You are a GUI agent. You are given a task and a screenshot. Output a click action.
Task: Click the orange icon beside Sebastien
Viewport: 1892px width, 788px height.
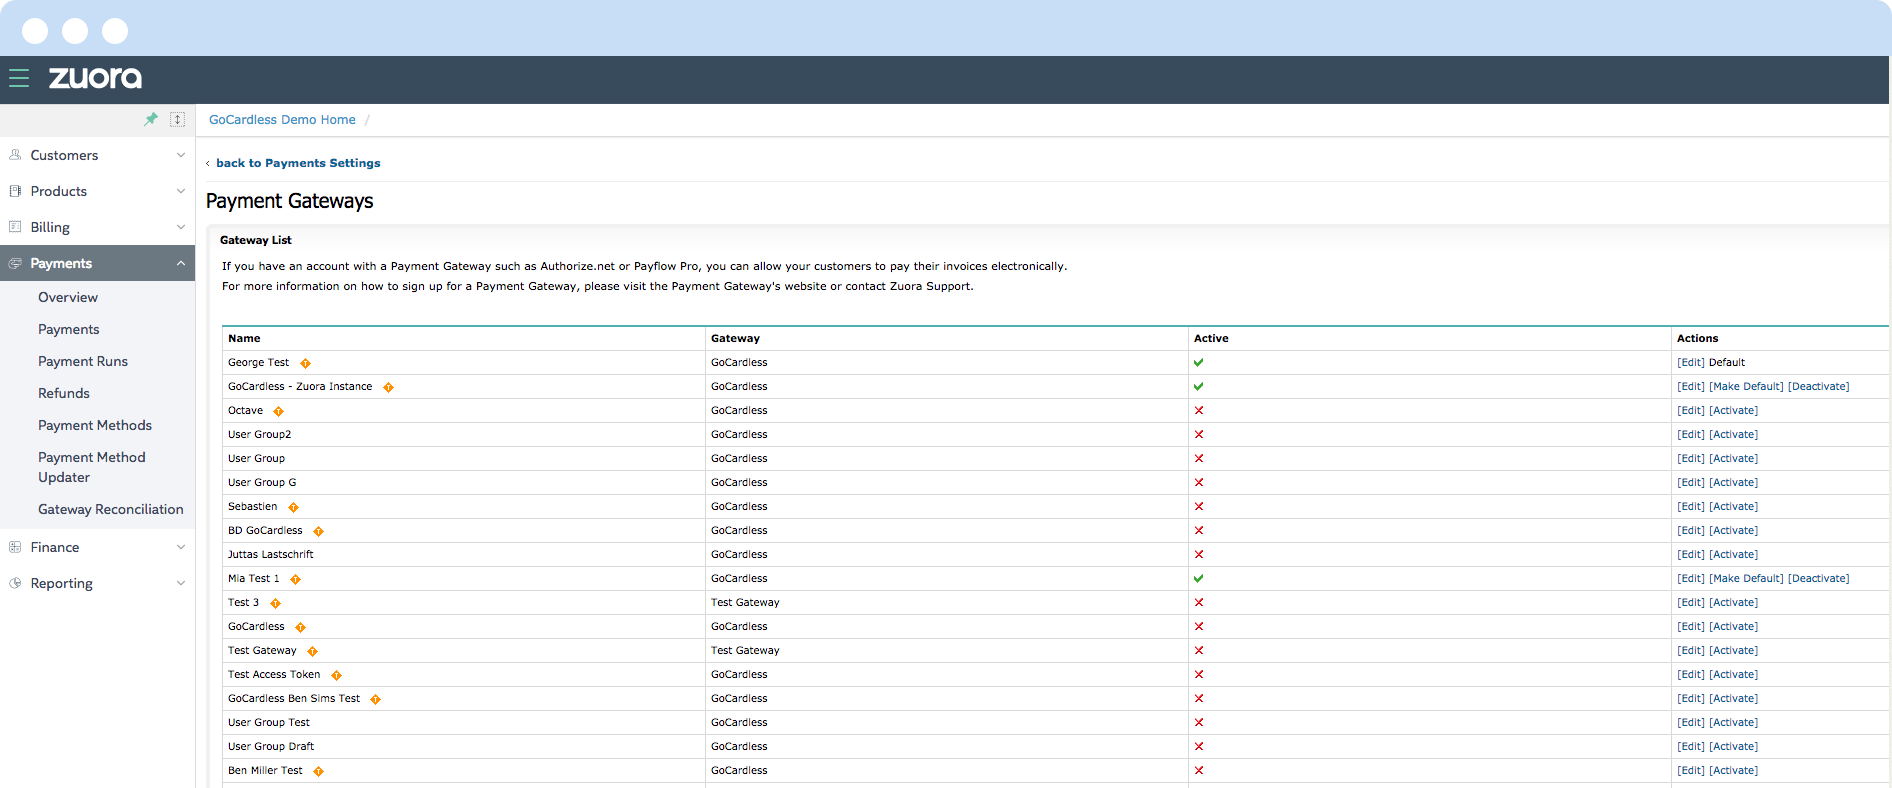tap(294, 507)
